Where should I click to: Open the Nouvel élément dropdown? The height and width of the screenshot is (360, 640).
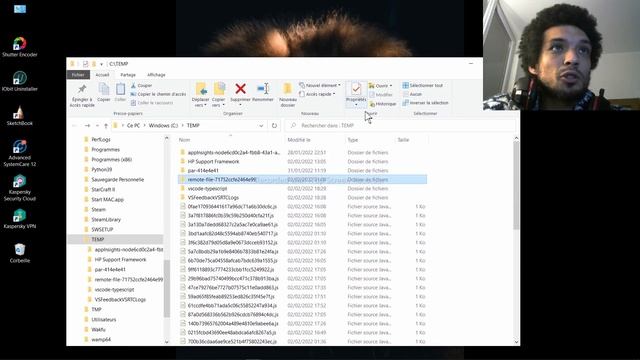(320, 85)
